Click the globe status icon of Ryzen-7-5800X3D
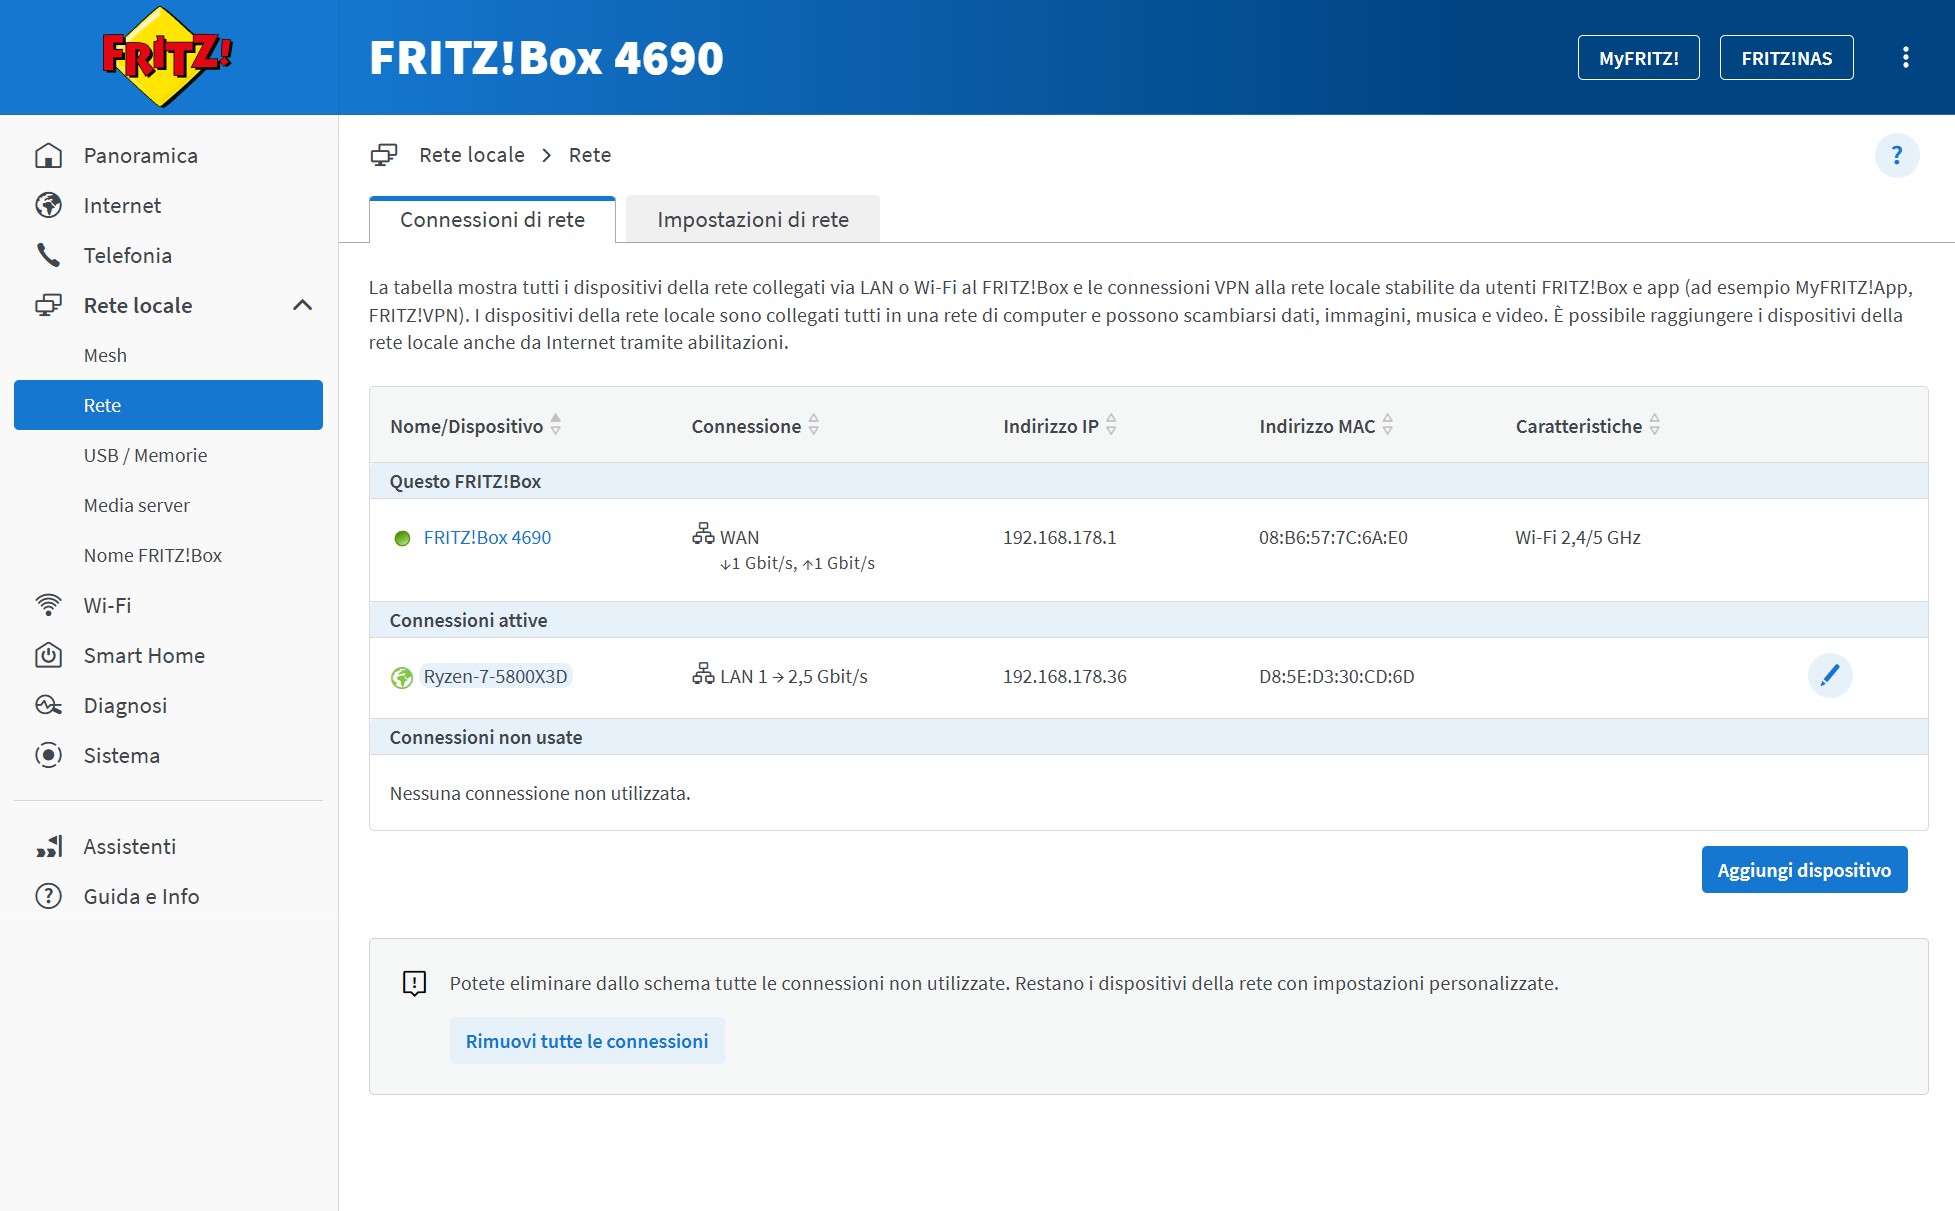The width and height of the screenshot is (1955, 1211). (402, 677)
